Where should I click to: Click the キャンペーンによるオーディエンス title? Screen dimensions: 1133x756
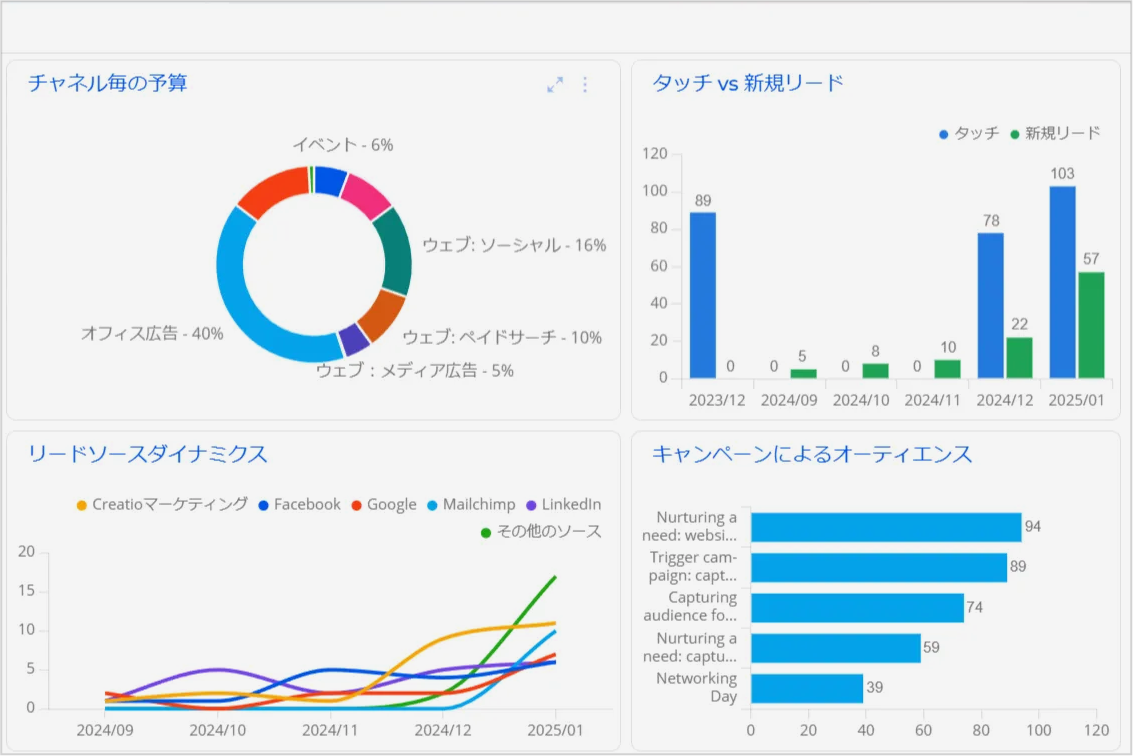point(812,455)
